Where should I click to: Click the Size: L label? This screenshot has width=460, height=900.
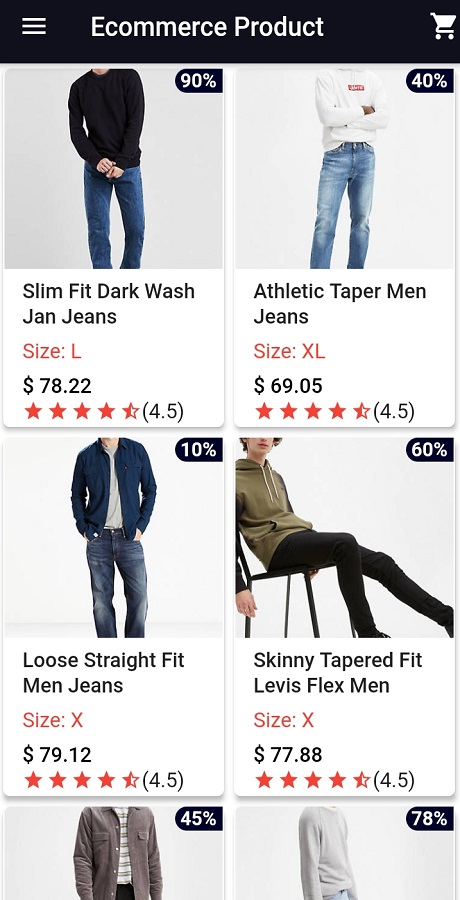click(52, 351)
